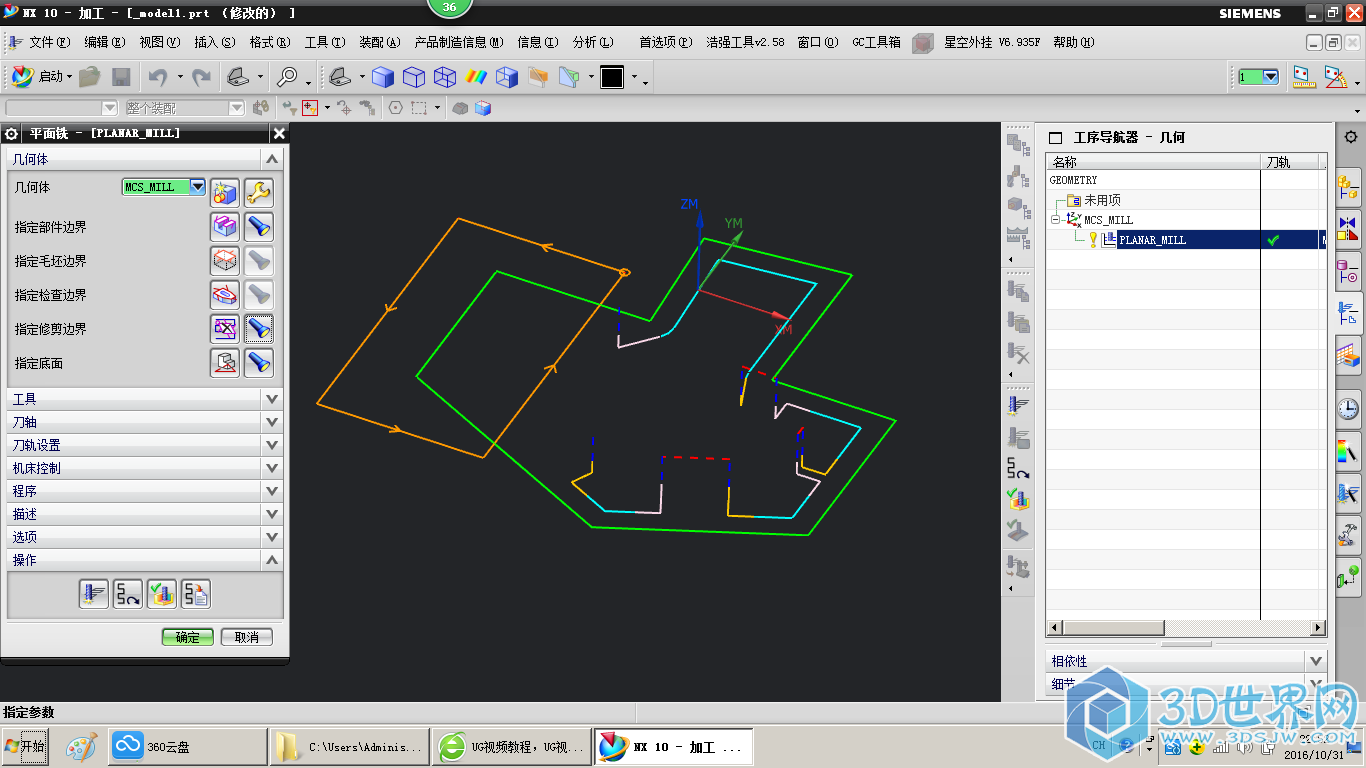Close the 平面铣 dialog
The width and height of the screenshot is (1366, 768).
pyautogui.click(x=279, y=133)
